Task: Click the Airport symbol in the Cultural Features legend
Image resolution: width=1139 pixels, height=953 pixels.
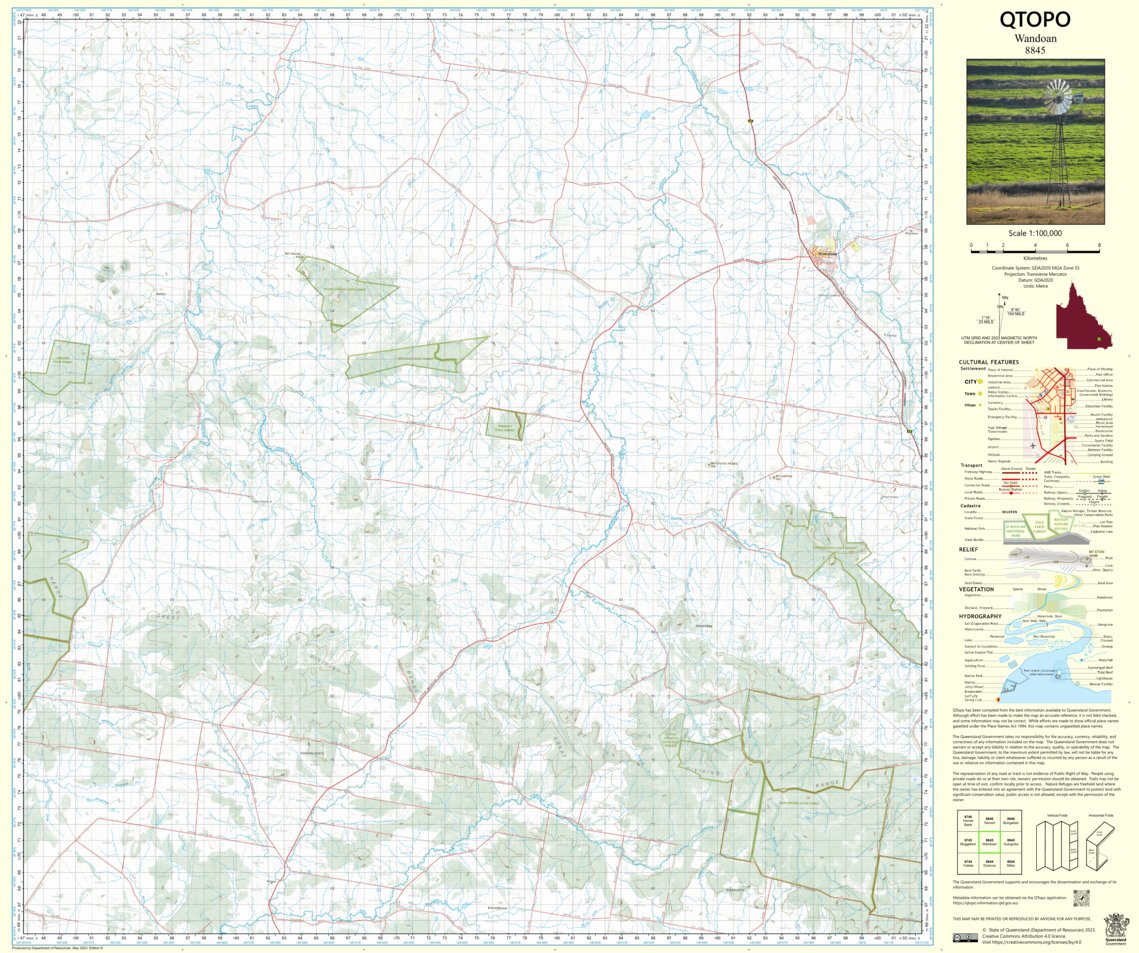Action: pyautogui.click(x=1033, y=445)
